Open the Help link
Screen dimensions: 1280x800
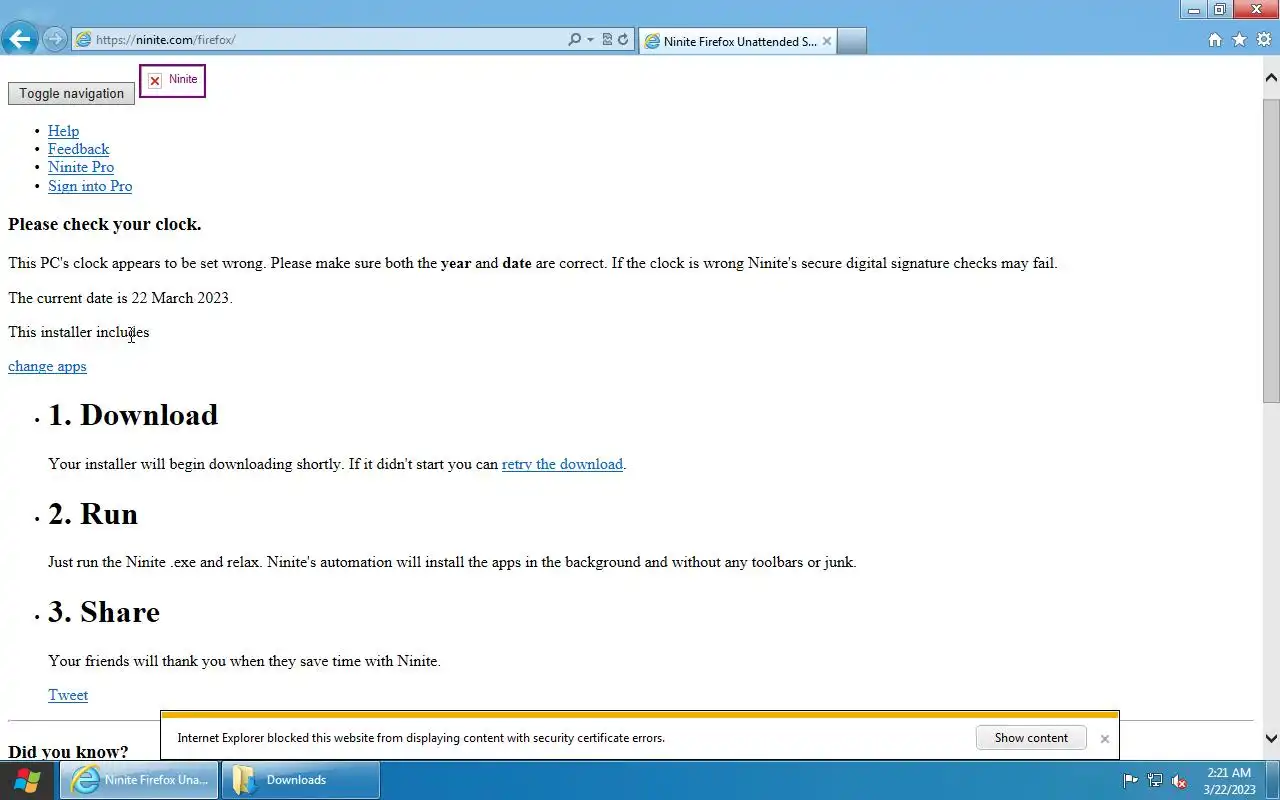tap(63, 131)
